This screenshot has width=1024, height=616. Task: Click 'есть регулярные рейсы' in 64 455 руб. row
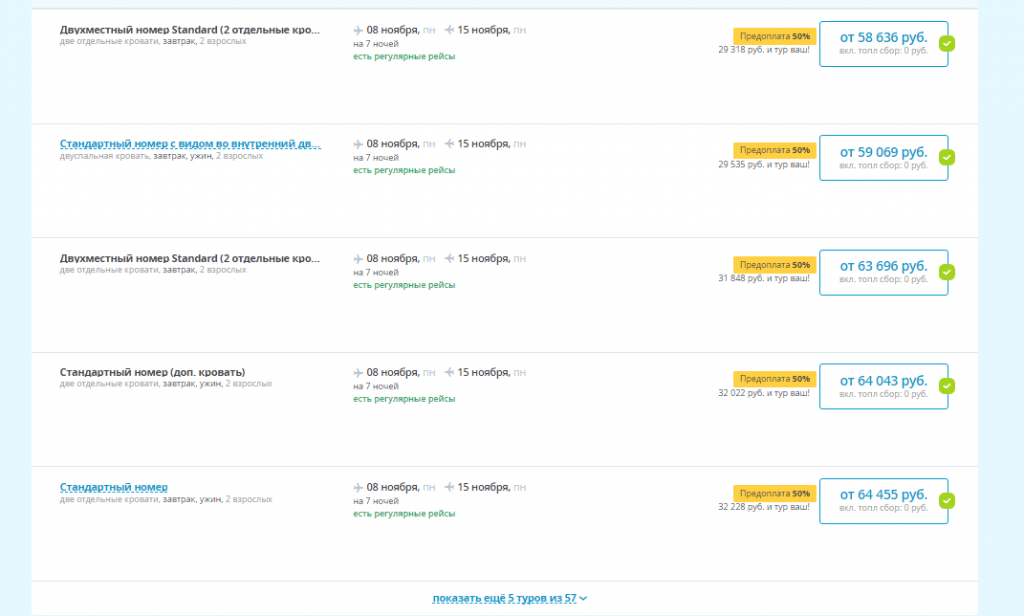(404, 513)
